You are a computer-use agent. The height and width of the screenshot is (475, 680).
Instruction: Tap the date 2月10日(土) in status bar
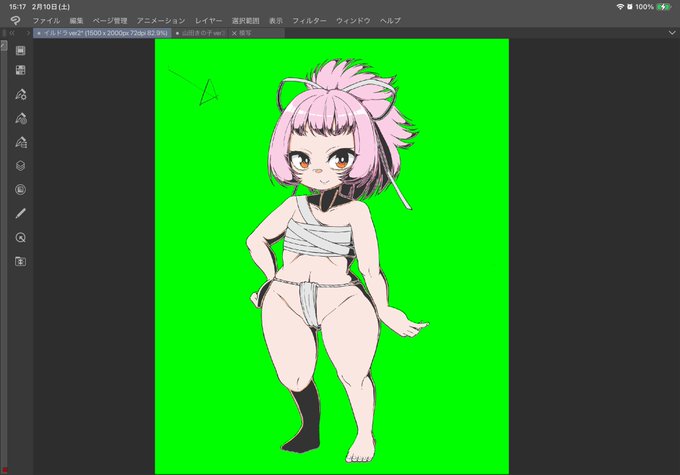point(51,7)
